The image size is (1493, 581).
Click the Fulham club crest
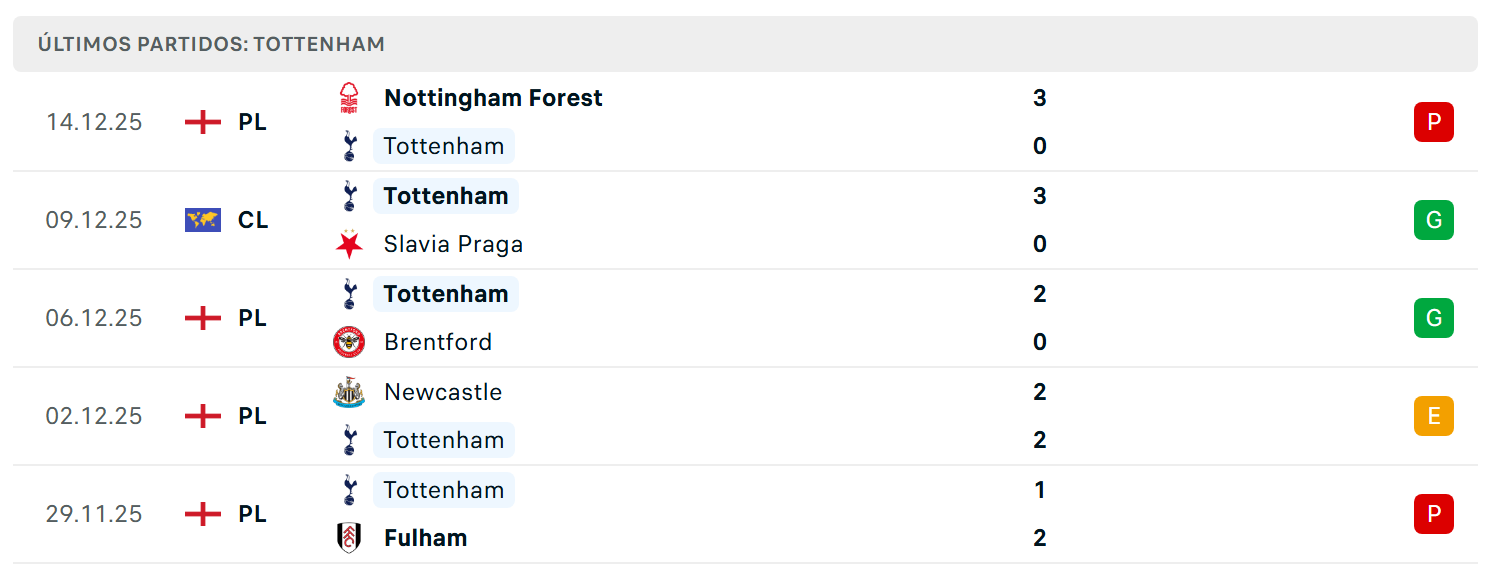[349, 538]
